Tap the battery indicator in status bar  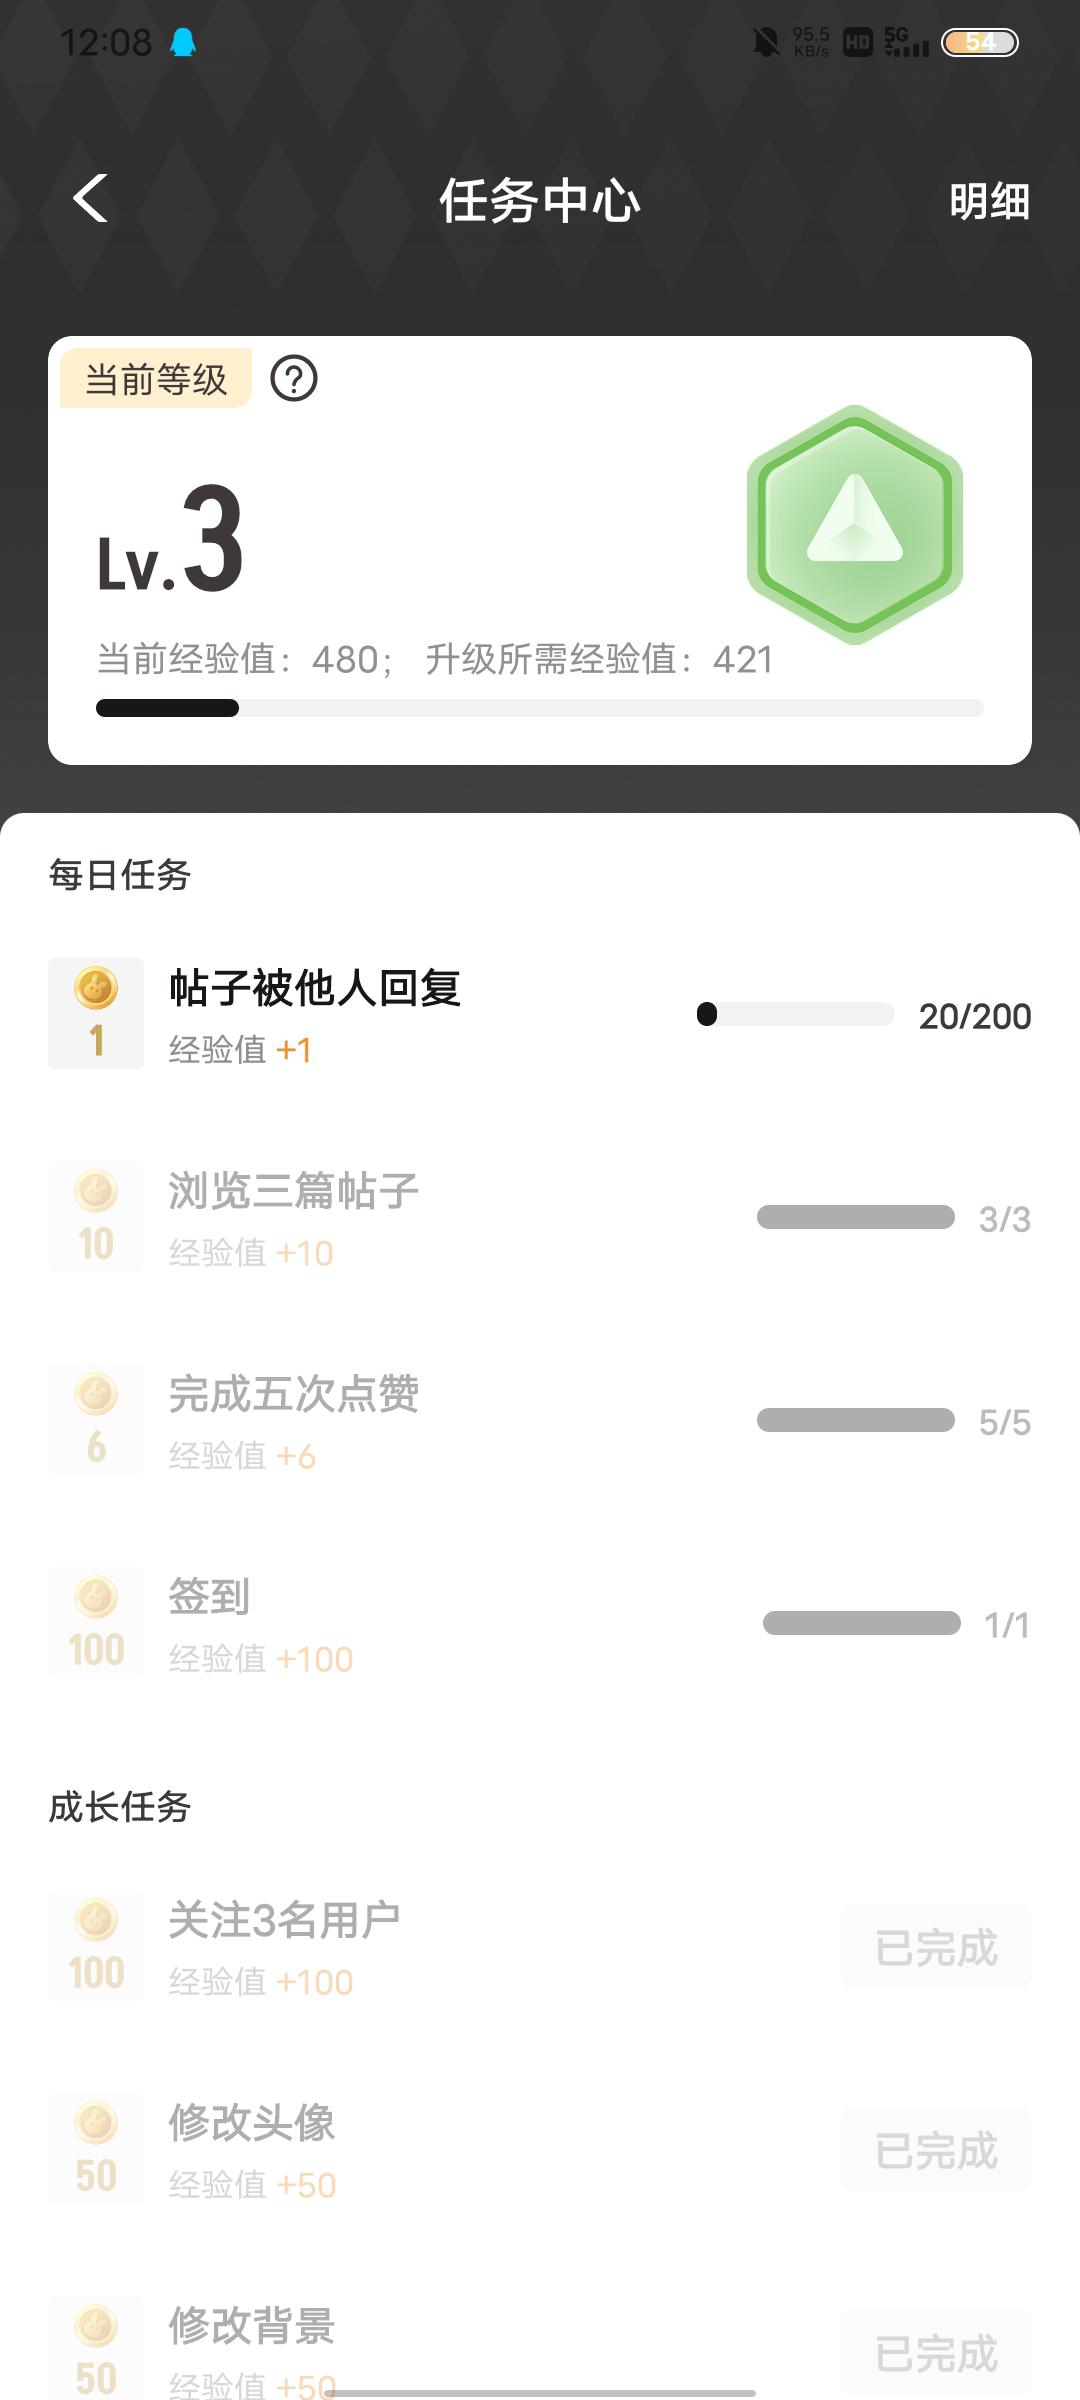click(980, 42)
